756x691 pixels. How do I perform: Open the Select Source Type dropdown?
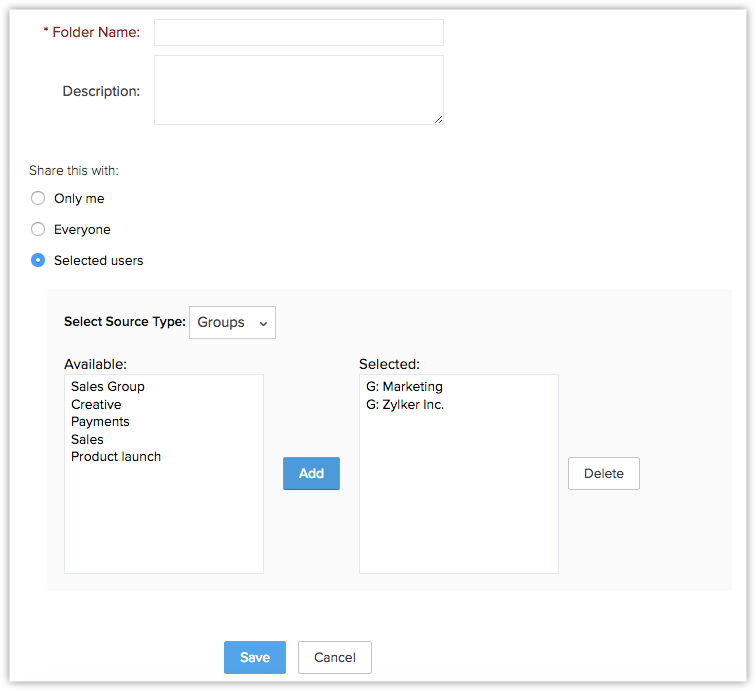pyautogui.click(x=232, y=322)
